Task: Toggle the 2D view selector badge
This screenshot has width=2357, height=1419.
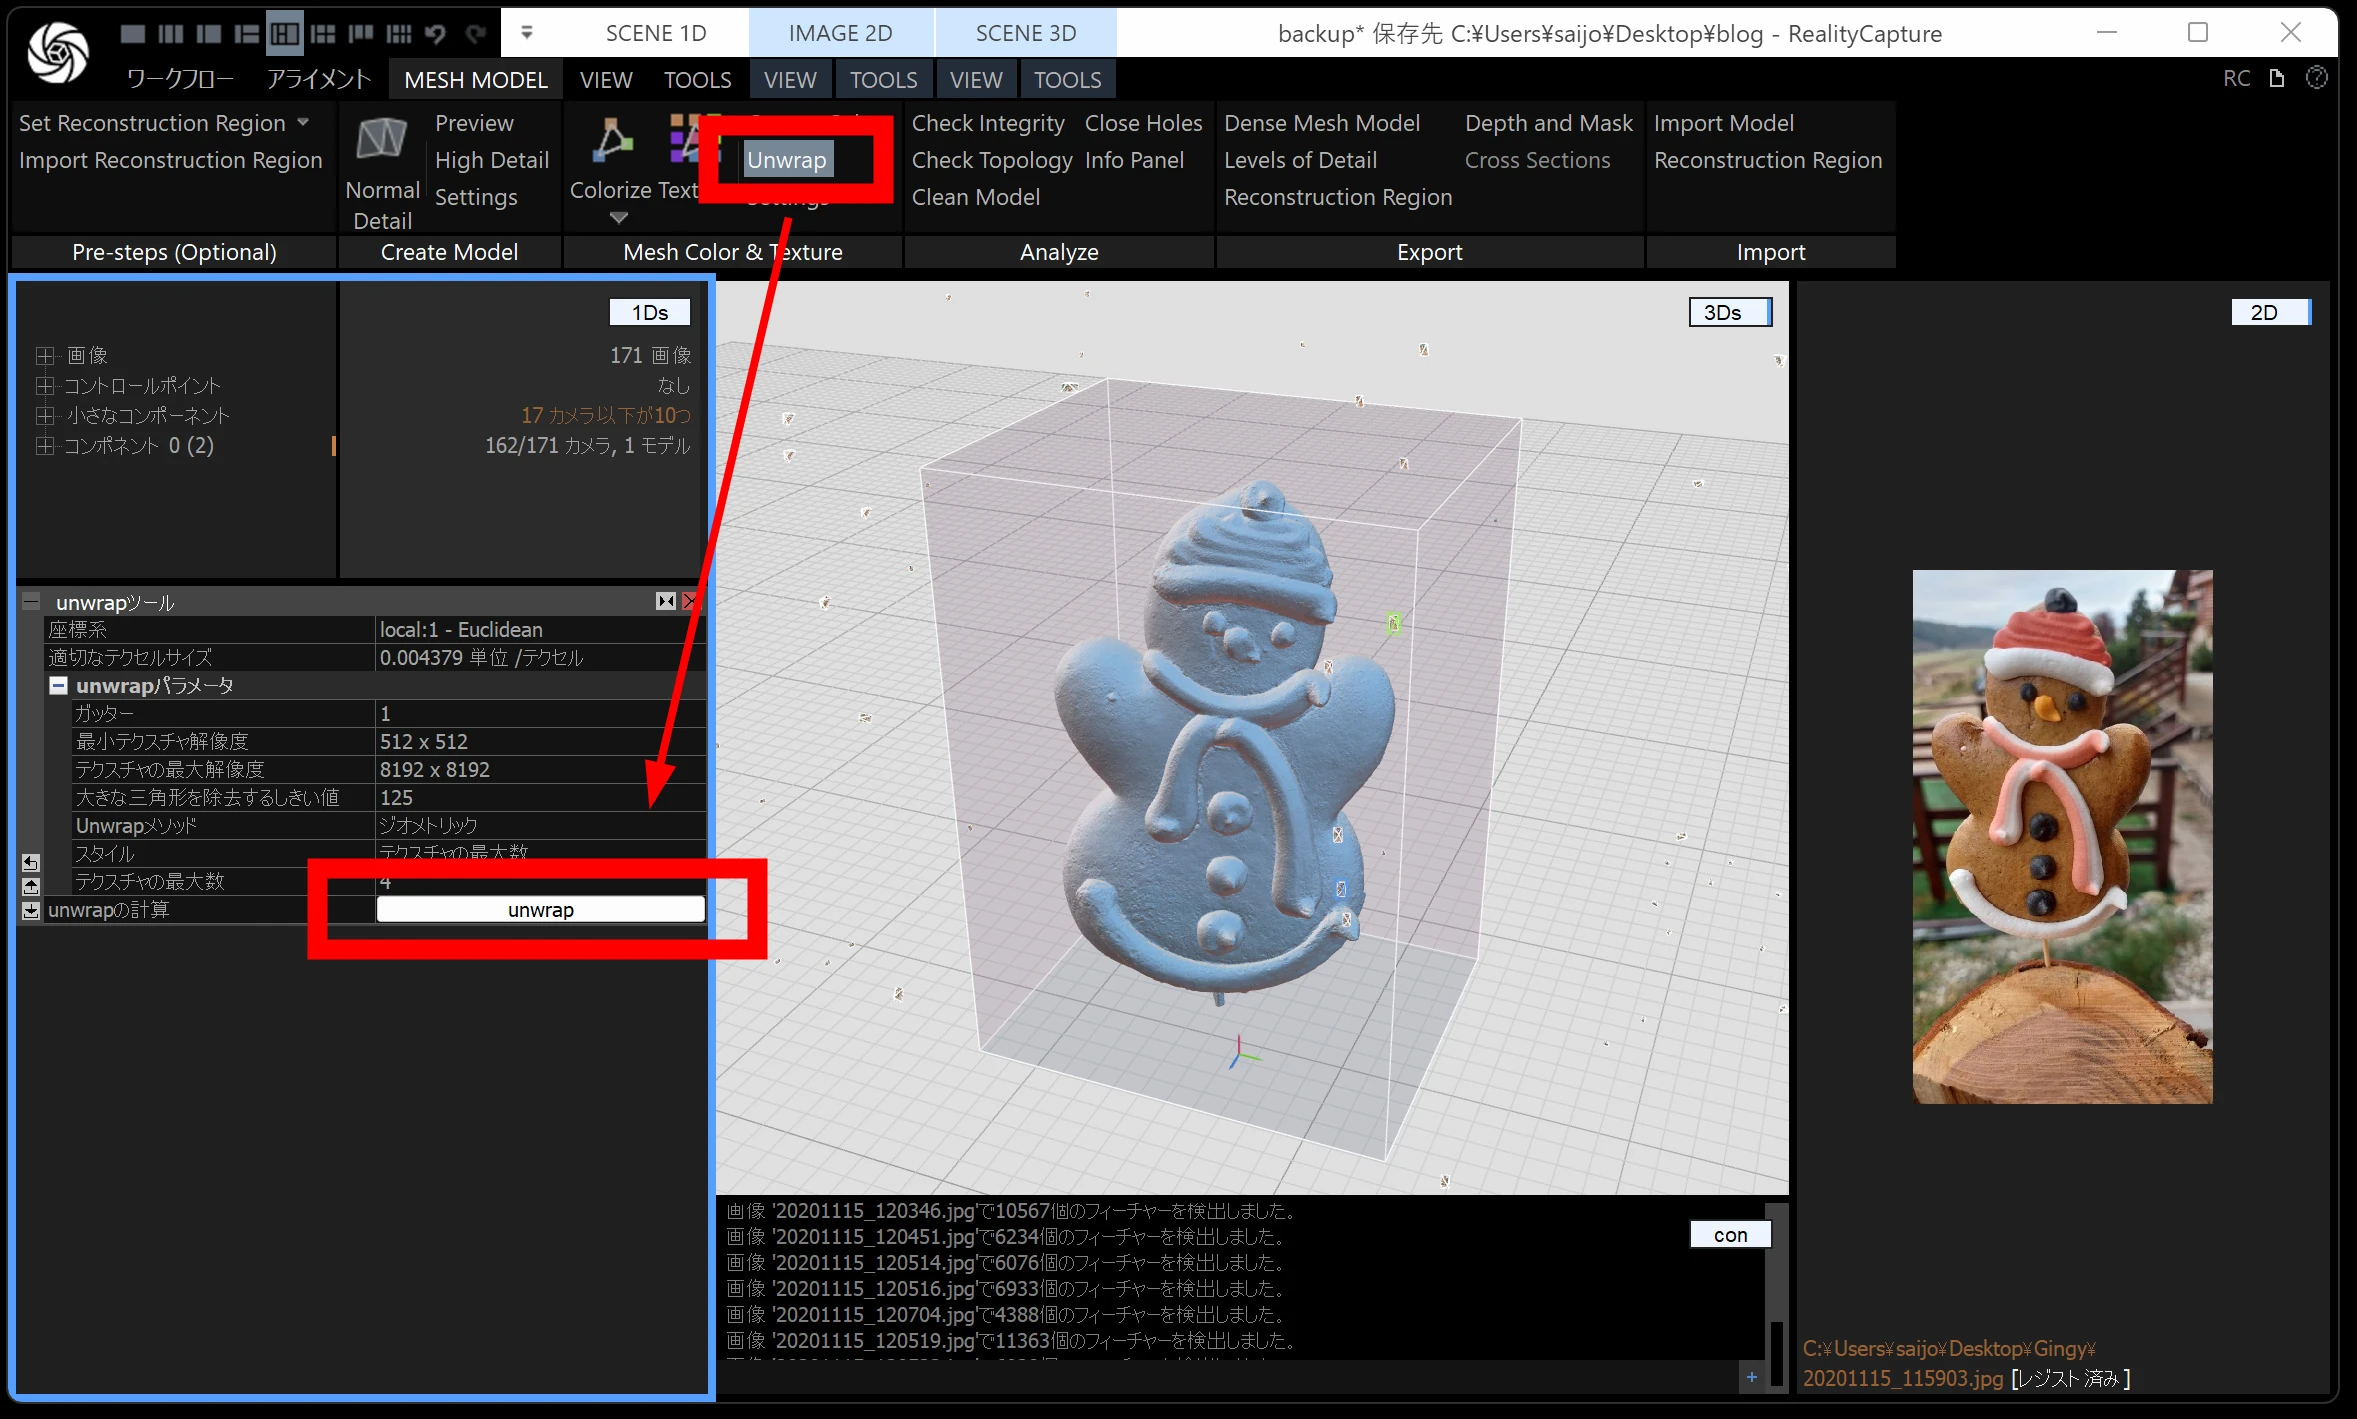Action: tap(2269, 312)
